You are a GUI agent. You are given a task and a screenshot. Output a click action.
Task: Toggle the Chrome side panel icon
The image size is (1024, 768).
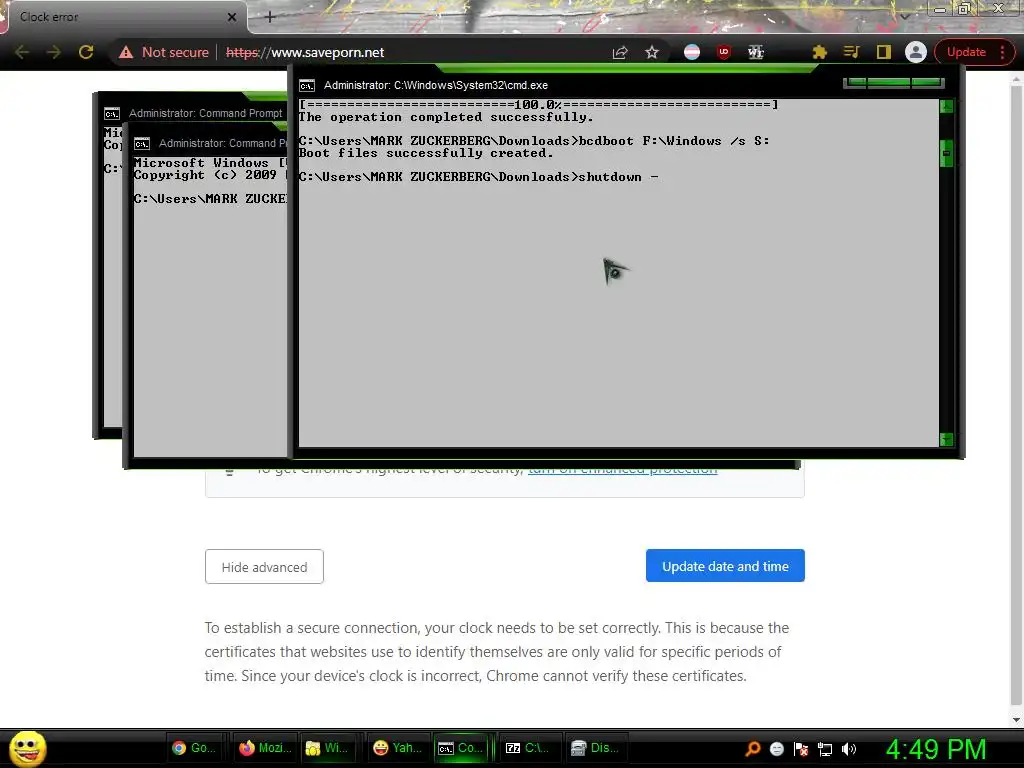pyautogui.click(x=883, y=52)
